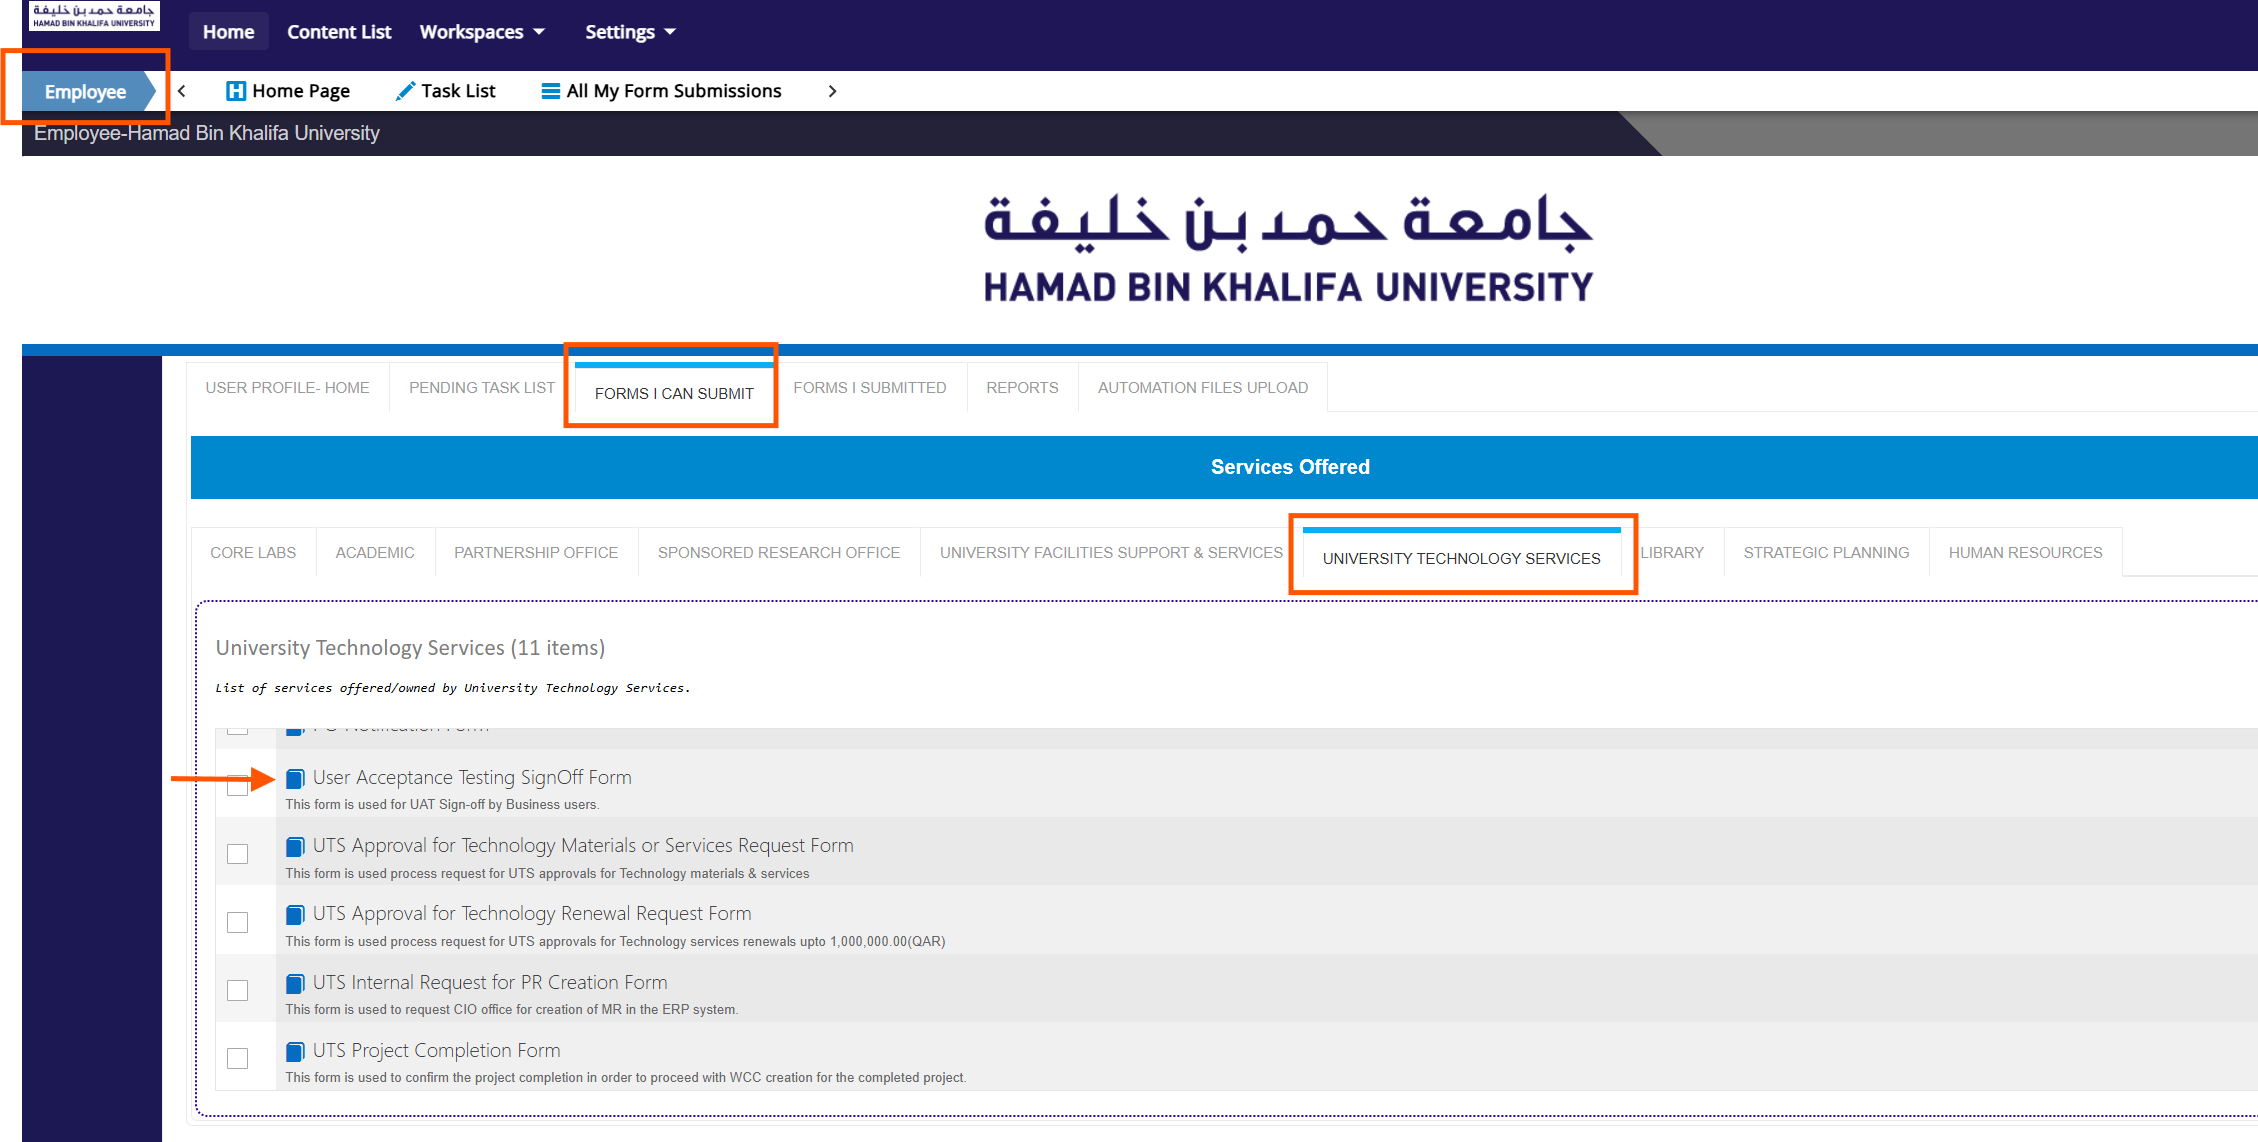
Task: Click Content List in top navigation
Action: pos(339,32)
